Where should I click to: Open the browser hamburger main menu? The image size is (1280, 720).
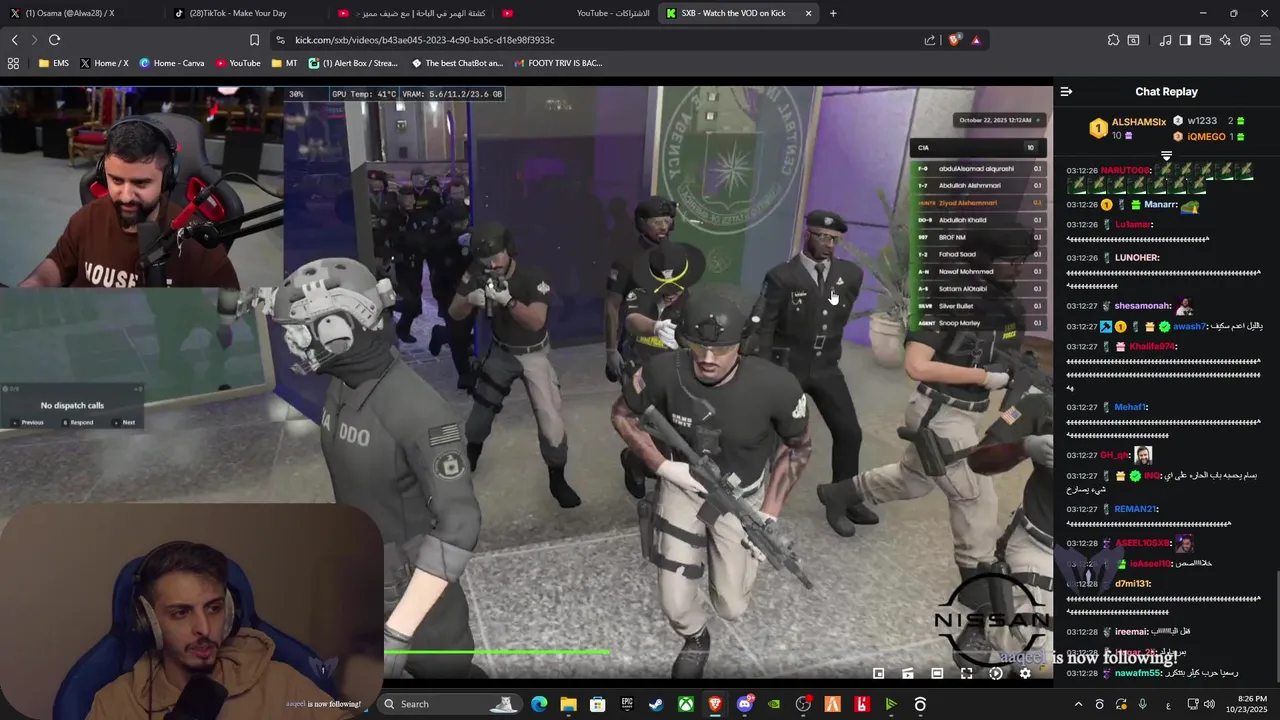[1265, 40]
